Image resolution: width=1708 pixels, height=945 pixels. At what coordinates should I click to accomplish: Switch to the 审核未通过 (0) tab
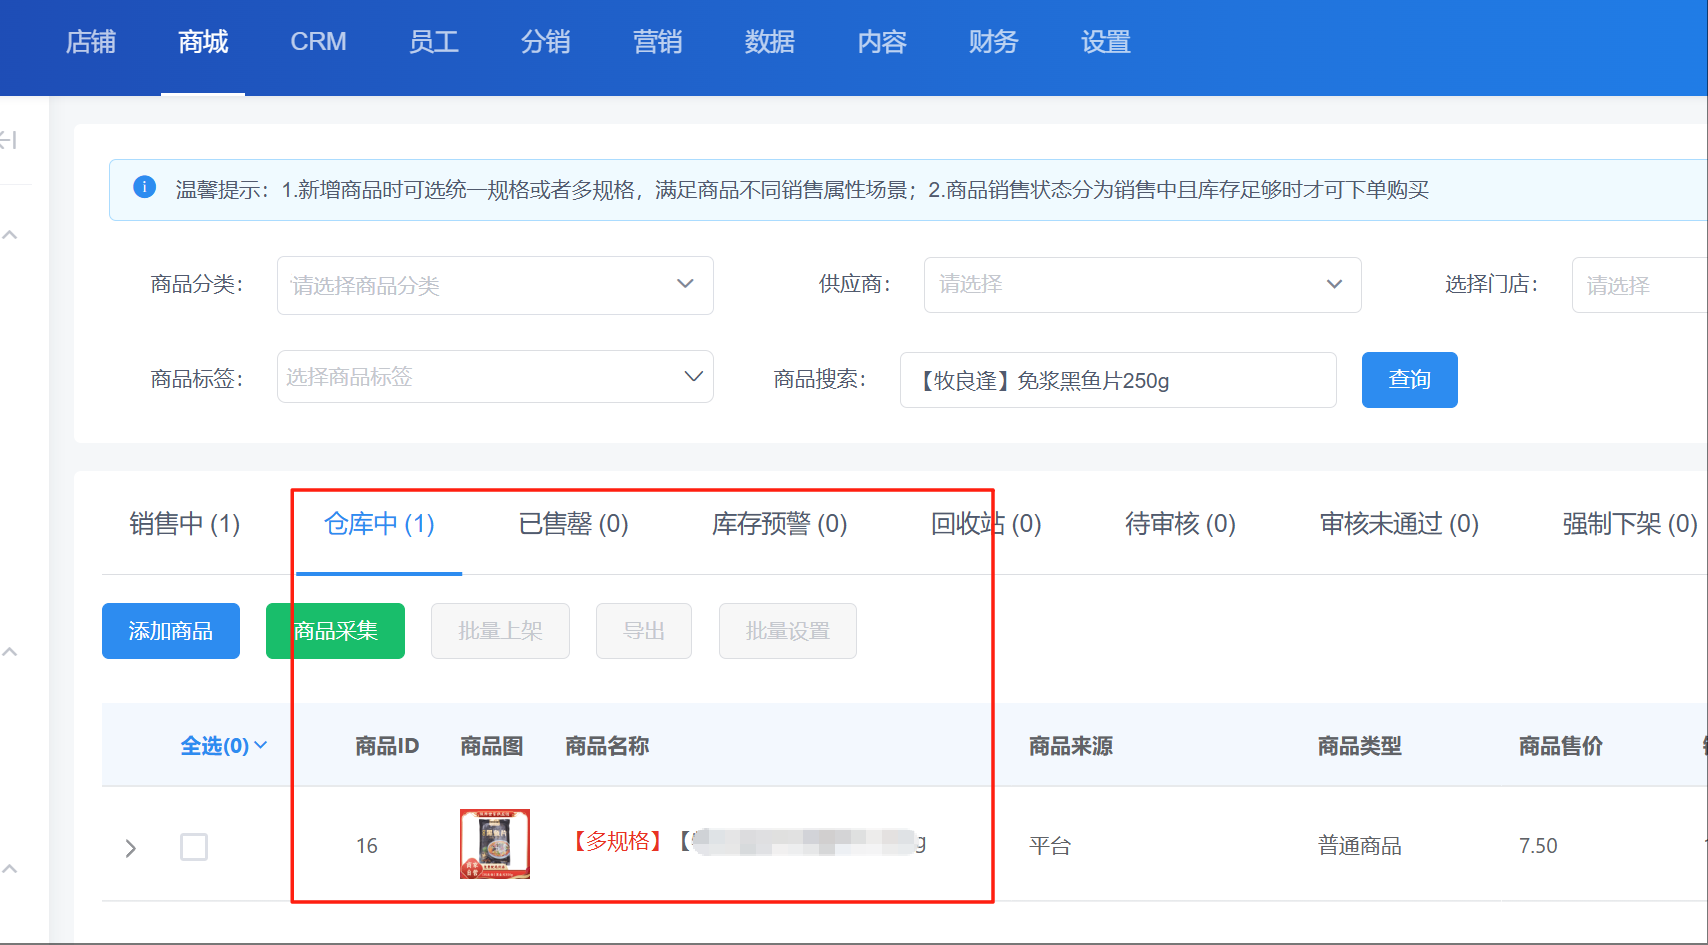[x=1399, y=524]
